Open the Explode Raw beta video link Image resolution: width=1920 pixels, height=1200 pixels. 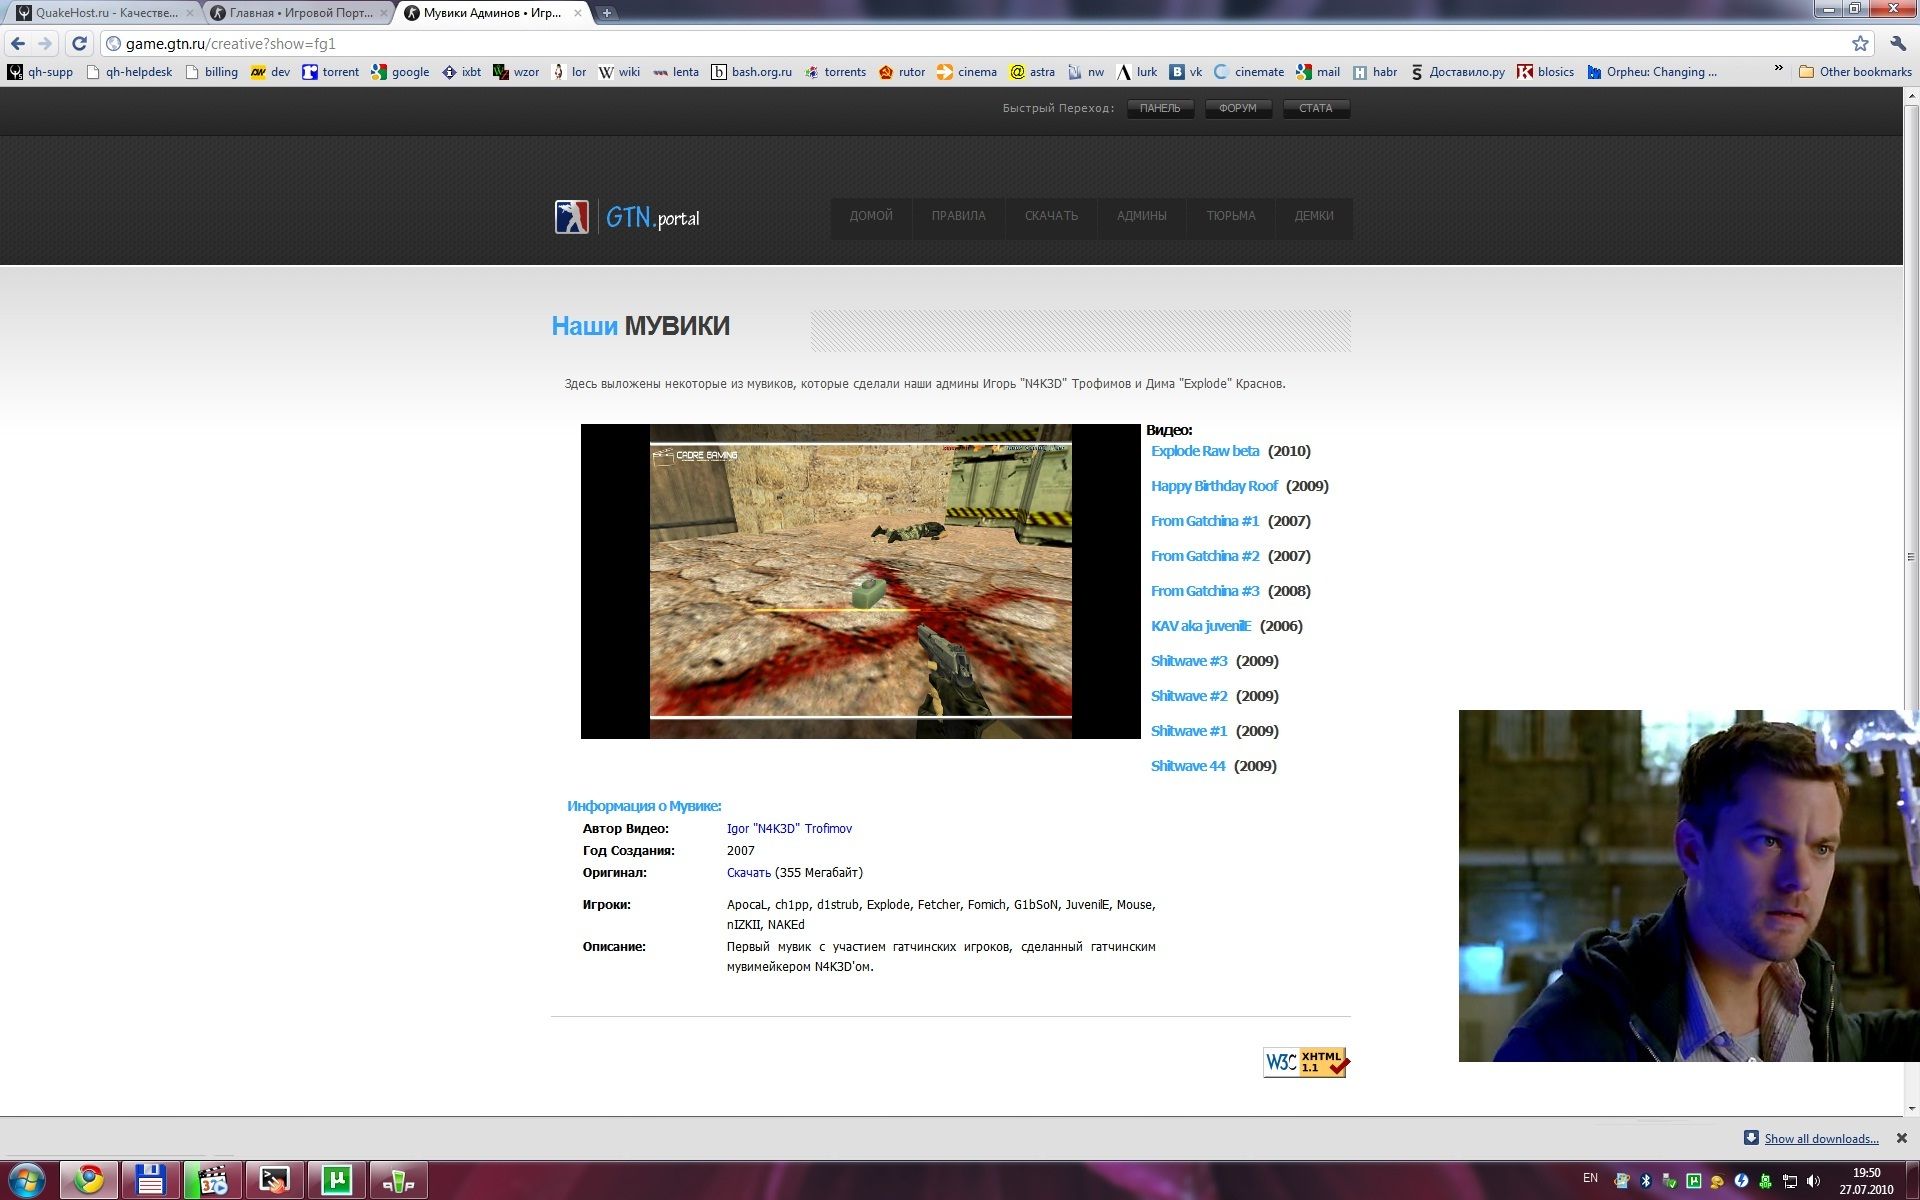pyautogui.click(x=1205, y=451)
